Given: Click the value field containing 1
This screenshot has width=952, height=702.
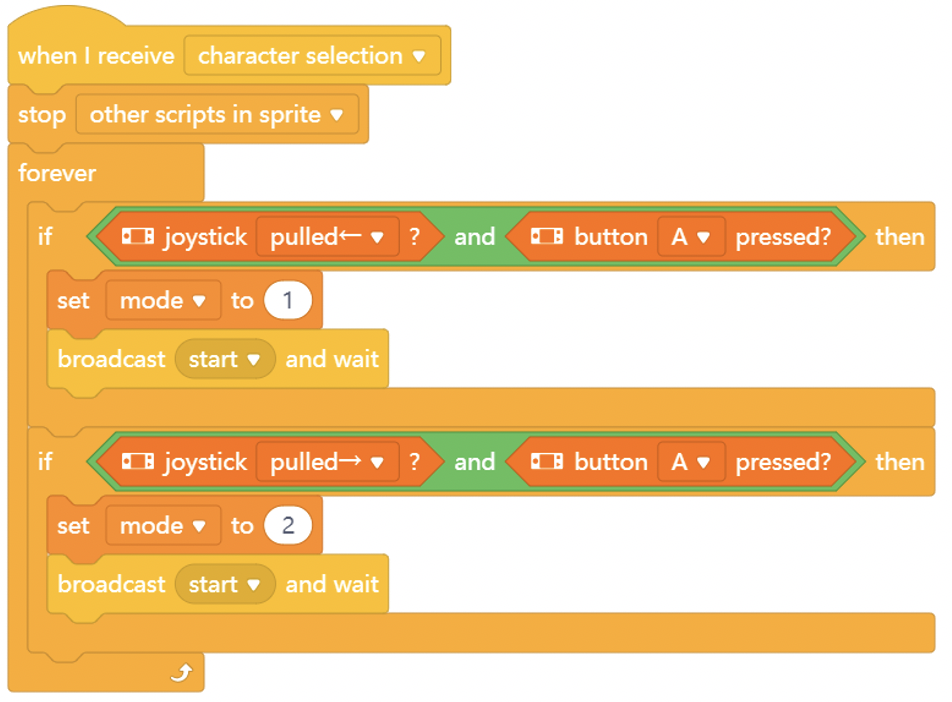Looking at the screenshot, I should (288, 300).
